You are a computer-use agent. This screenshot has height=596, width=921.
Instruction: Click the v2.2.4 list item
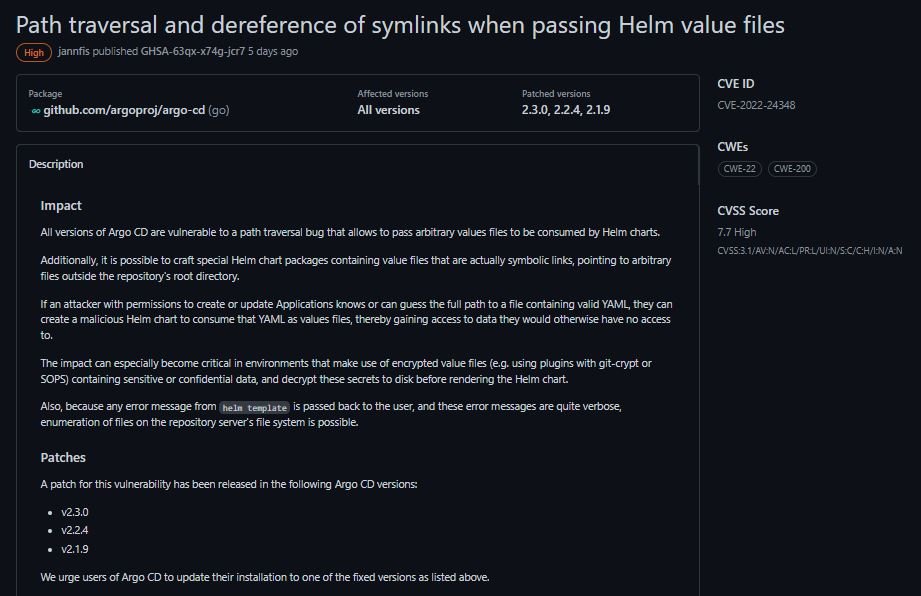pos(75,531)
